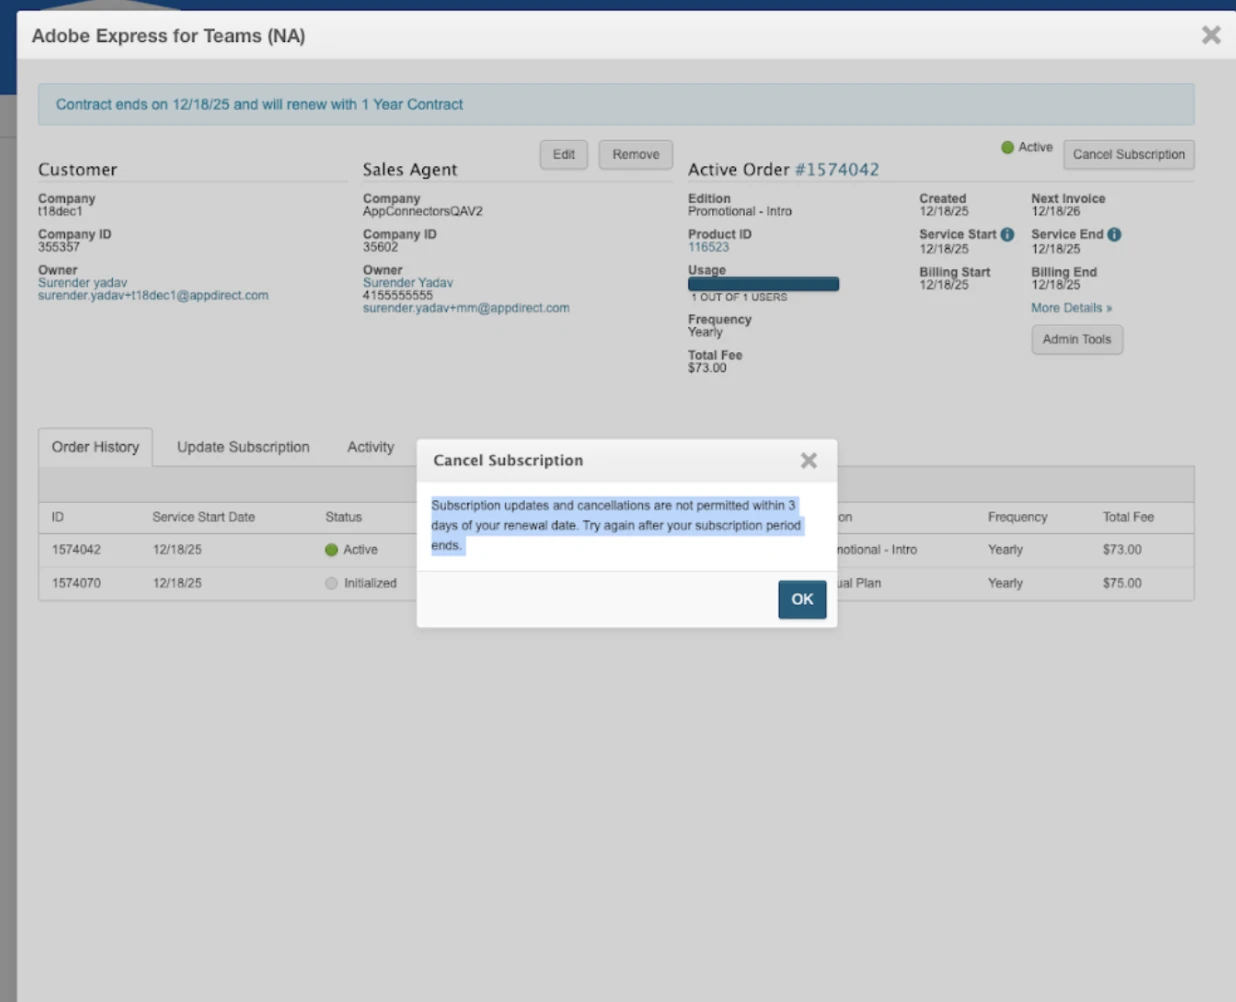The height and width of the screenshot is (1002, 1236).
Task: Close the Cancel Subscription dialog with X
Action: [x=808, y=460]
